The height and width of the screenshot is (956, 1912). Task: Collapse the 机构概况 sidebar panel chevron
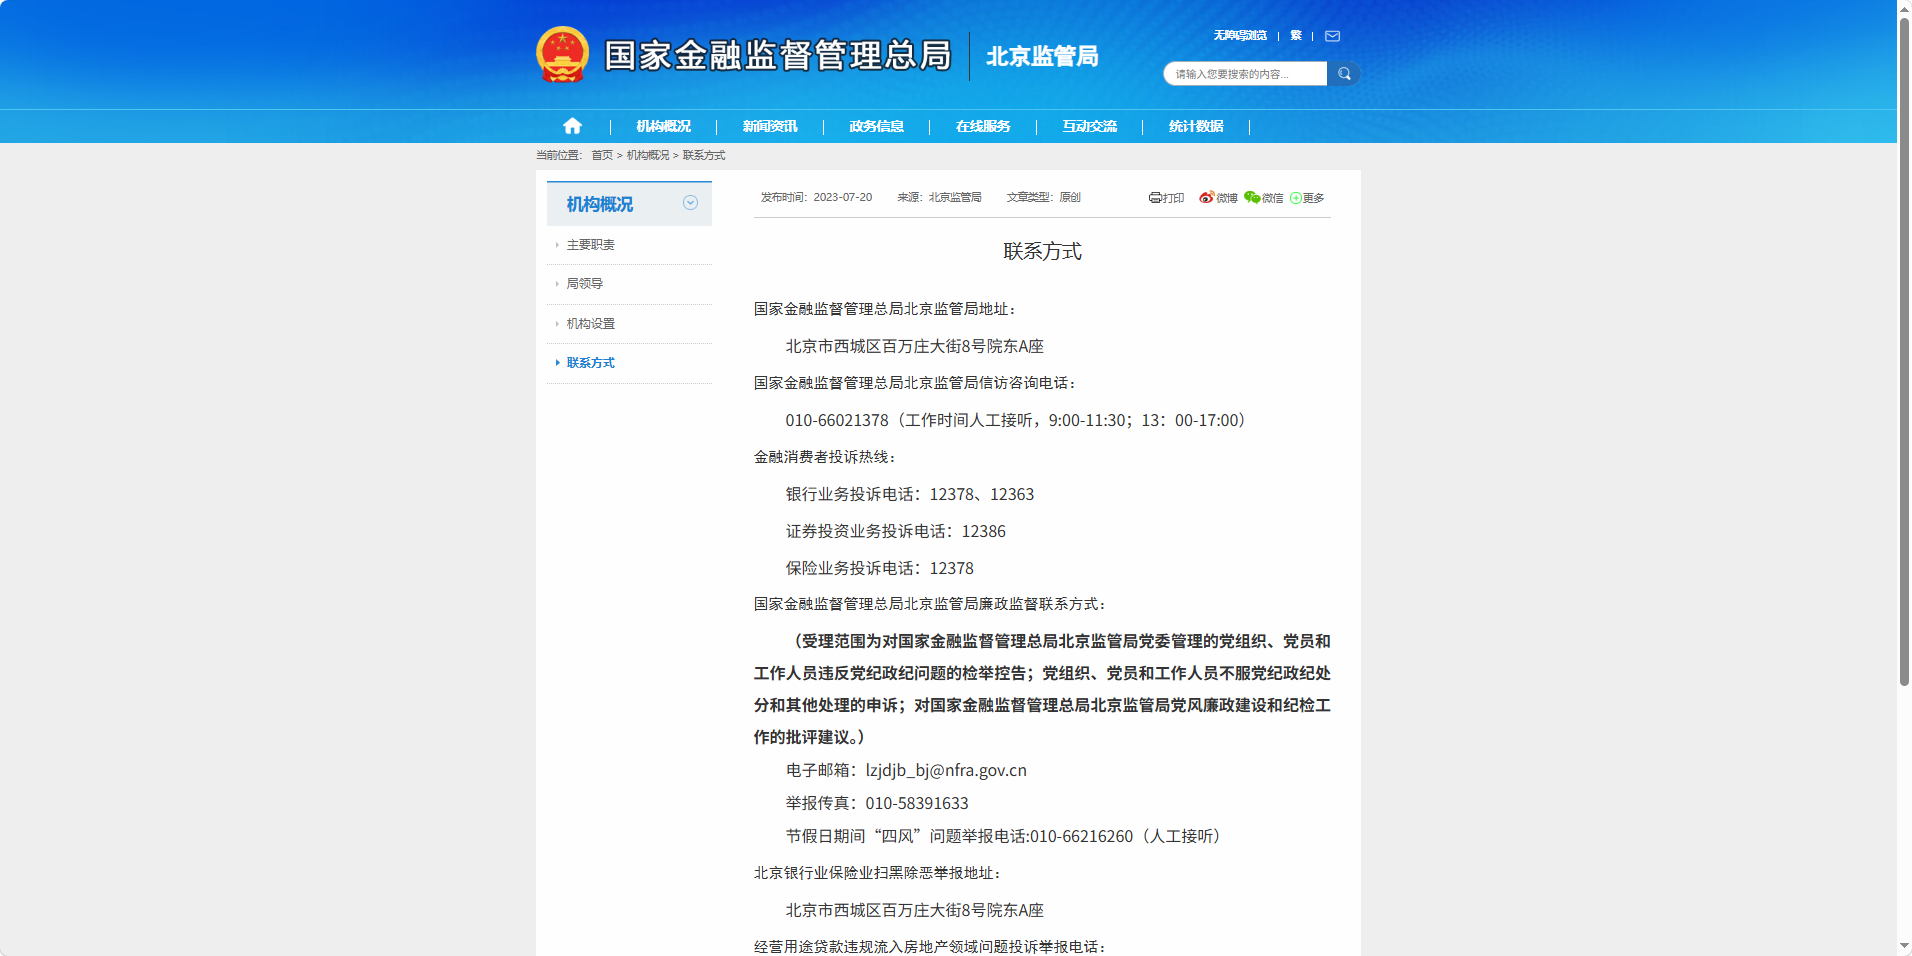tap(690, 203)
